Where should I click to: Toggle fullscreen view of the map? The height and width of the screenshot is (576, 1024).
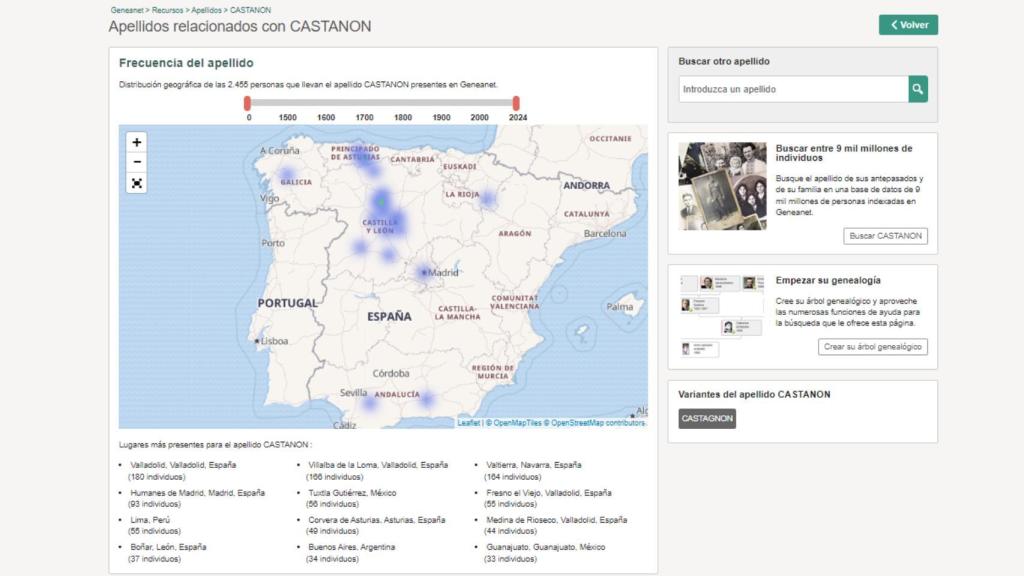(136, 182)
